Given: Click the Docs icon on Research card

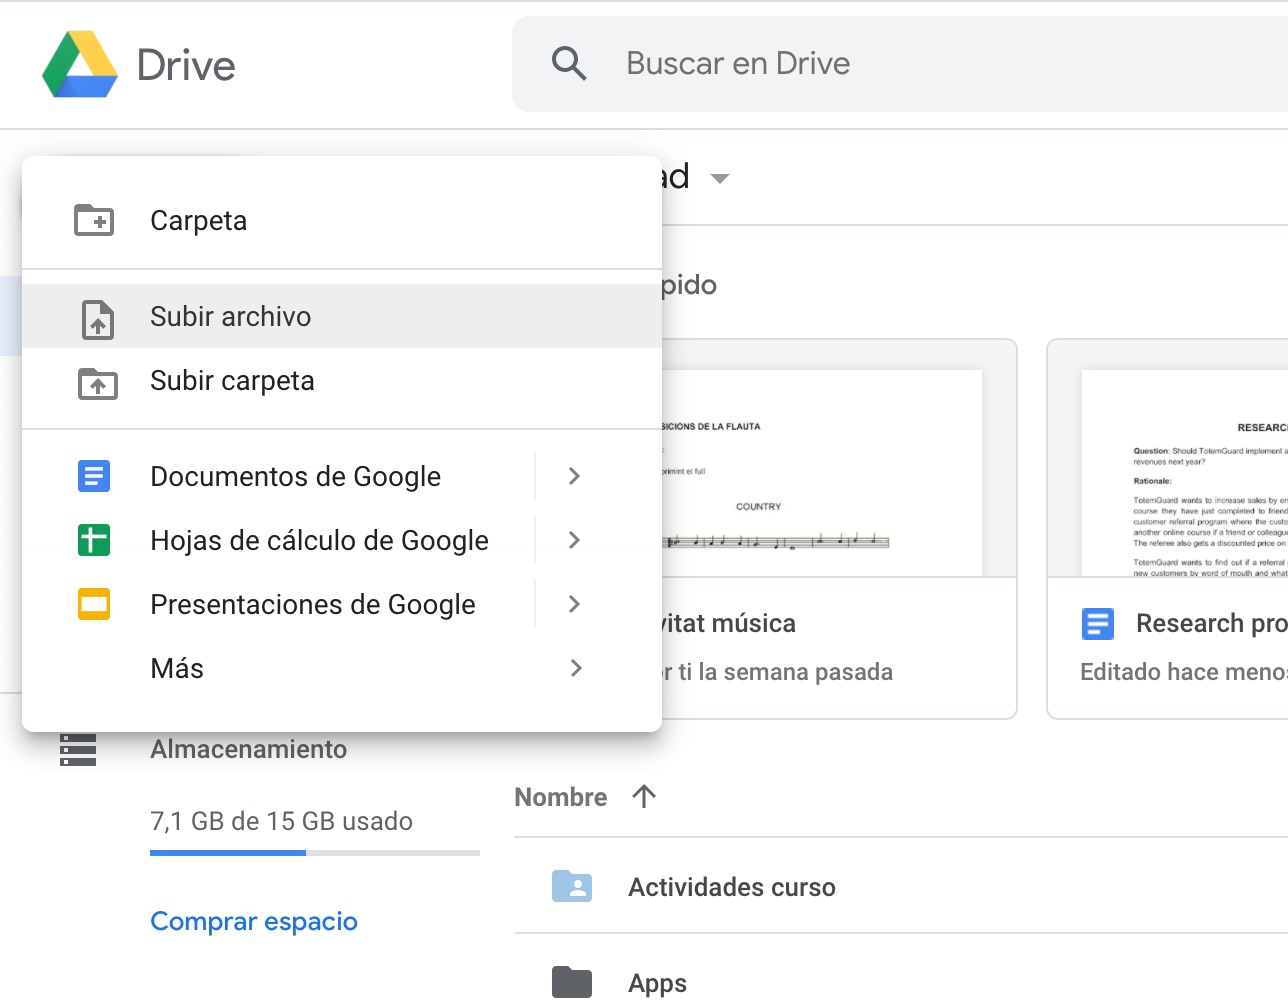Looking at the screenshot, I should click(1097, 624).
